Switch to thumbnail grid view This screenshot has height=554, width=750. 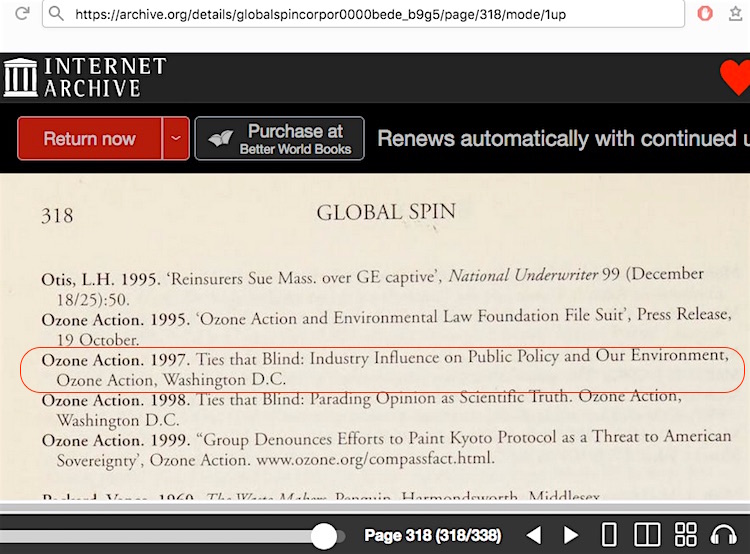click(x=685, y=535)
